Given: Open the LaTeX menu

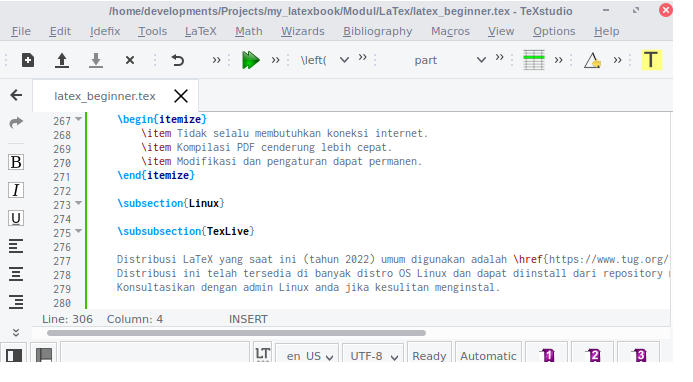Looking at the screenshot, I should tap(201, 31).
